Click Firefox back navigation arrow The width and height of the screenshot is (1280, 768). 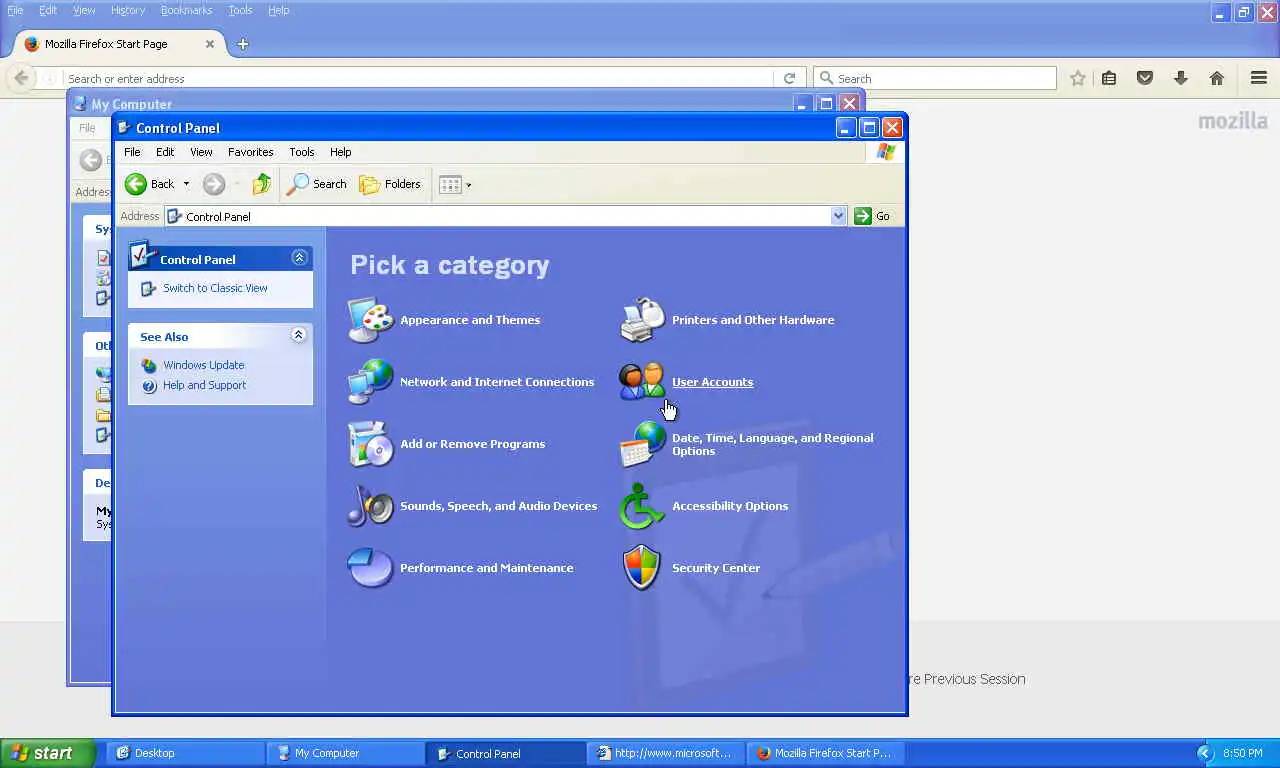point(21,78)
